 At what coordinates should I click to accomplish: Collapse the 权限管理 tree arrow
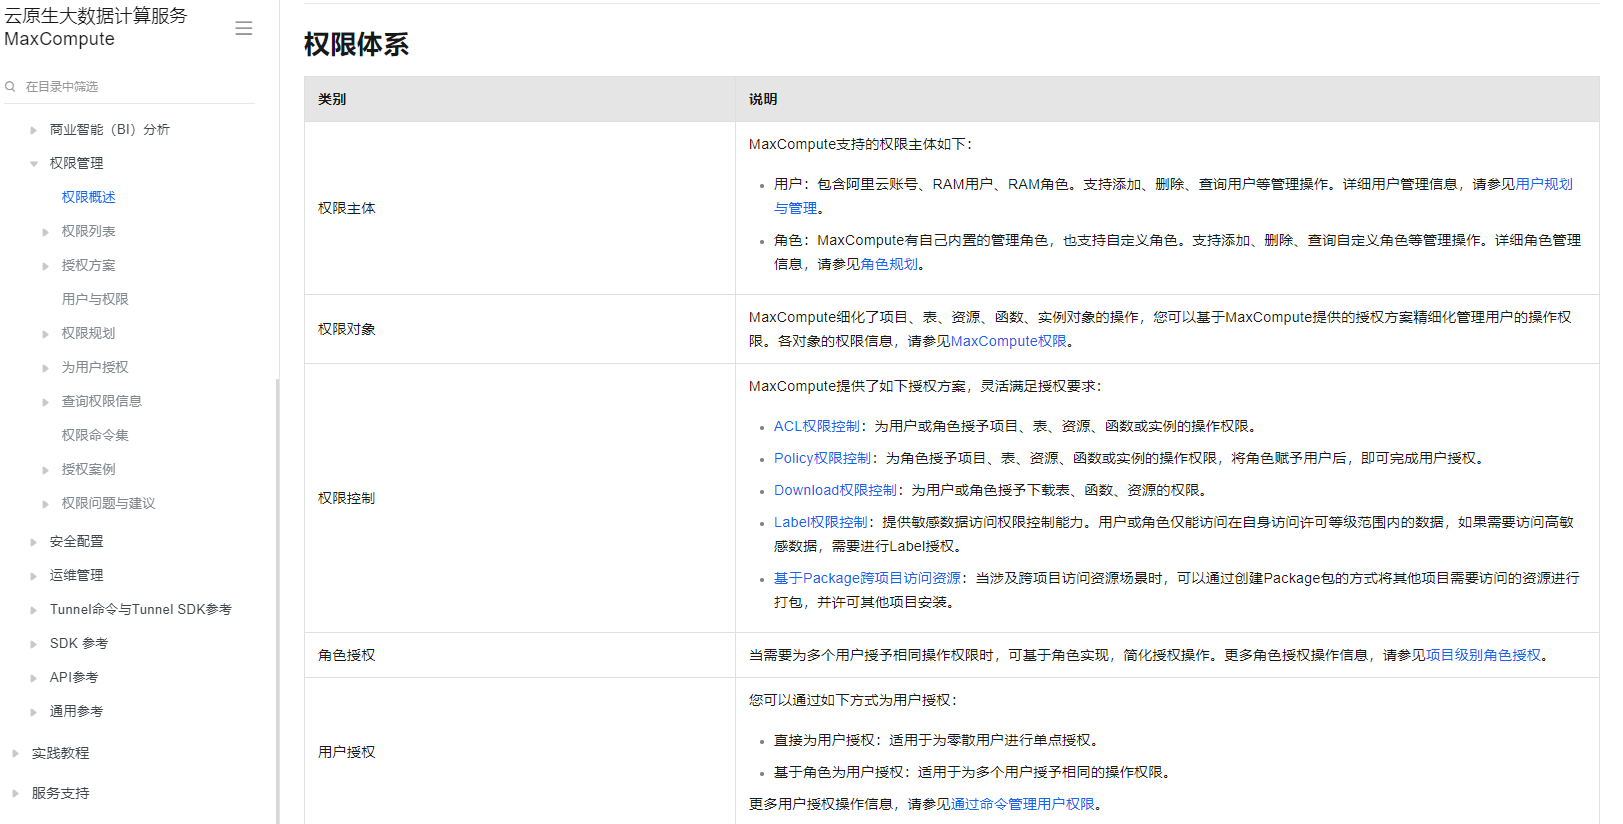tap(33, 164)
